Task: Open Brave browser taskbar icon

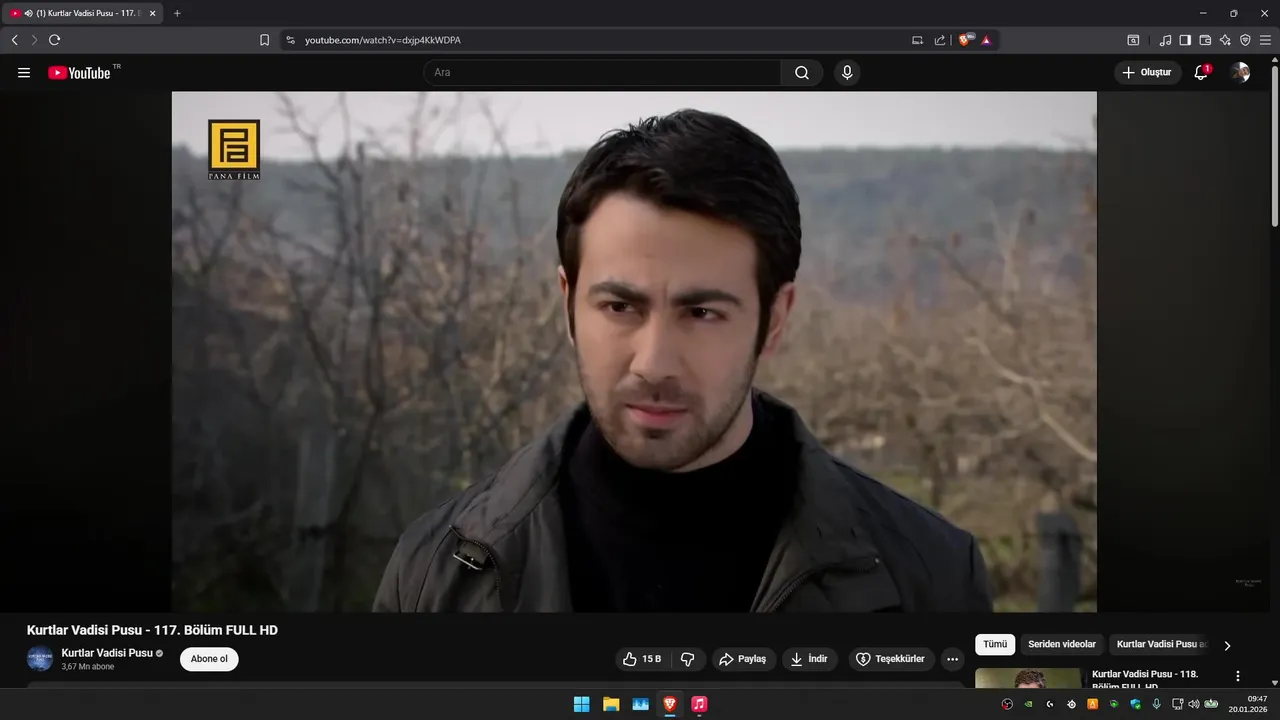Action: click(x=670, y=704)
